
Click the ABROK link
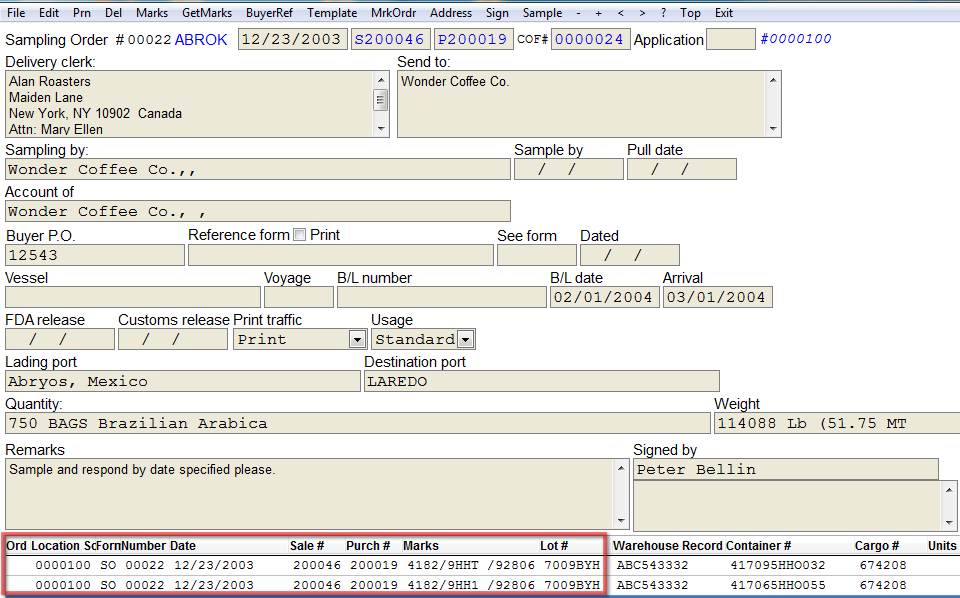[201, 40]
